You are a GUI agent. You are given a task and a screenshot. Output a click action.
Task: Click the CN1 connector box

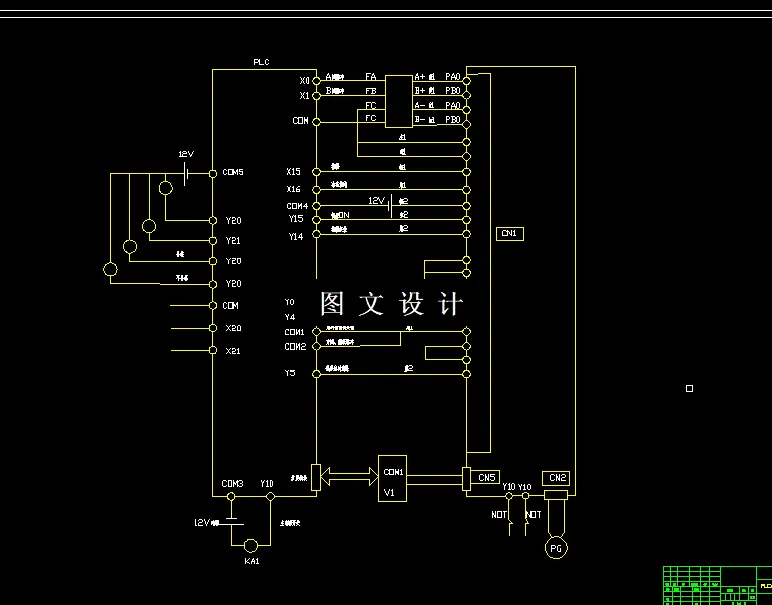click(x=510, y=234)
